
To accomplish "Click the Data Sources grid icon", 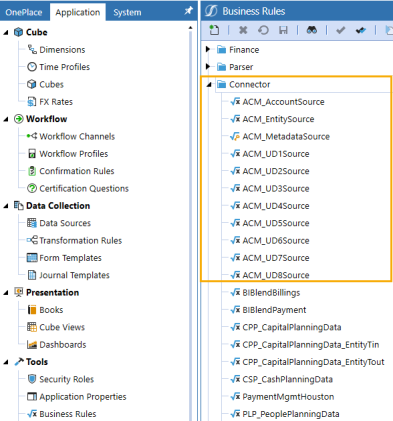I will coord(32,223).
